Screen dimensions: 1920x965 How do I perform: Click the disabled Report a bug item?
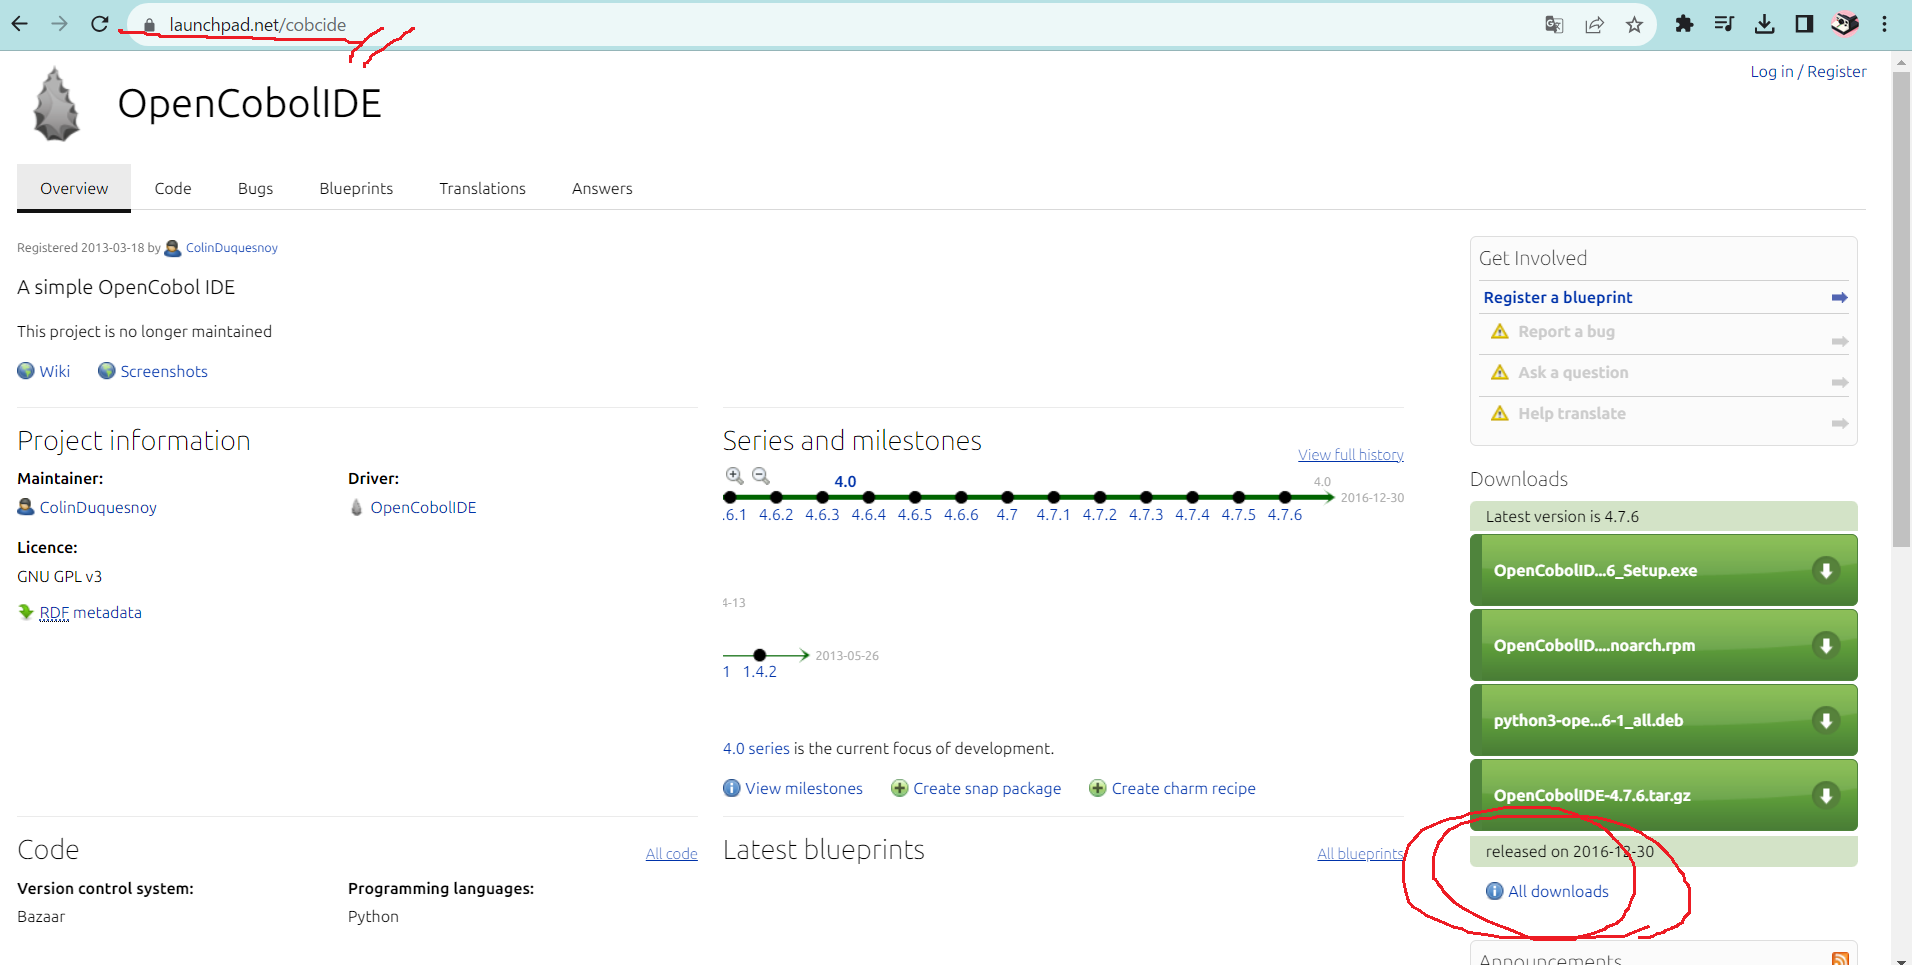(1566, 331)
